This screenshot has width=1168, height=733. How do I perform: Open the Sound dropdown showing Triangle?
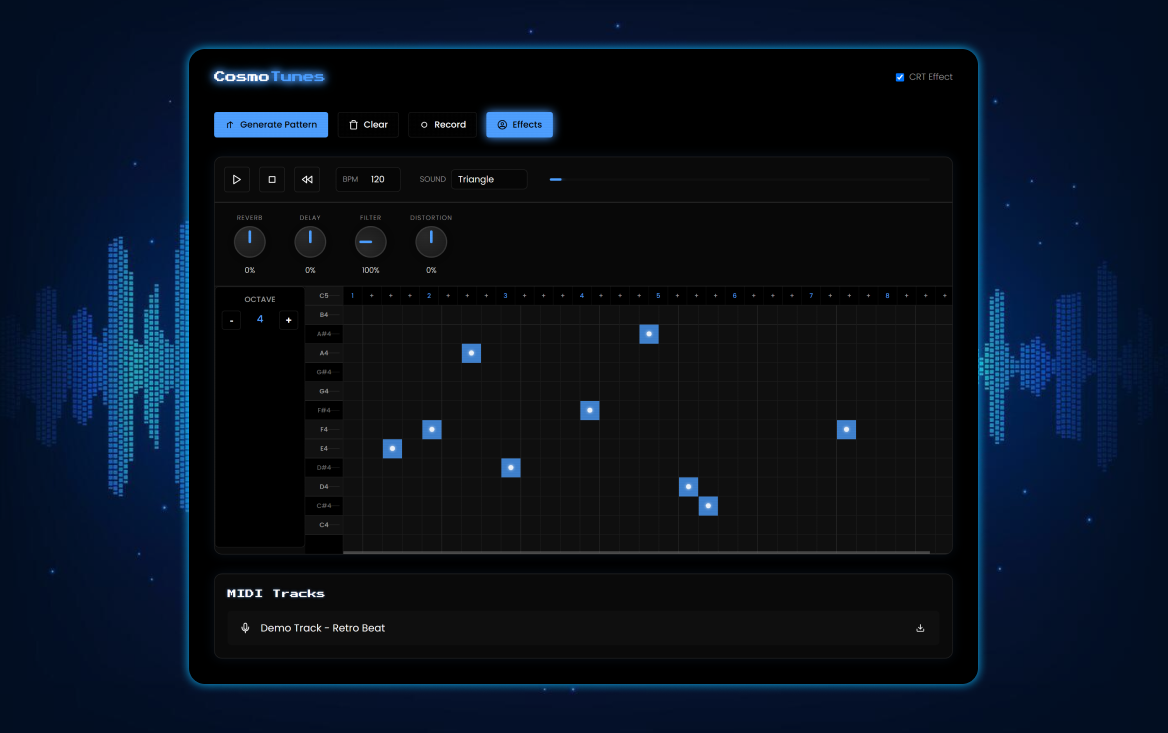click(x=489, y=180)
